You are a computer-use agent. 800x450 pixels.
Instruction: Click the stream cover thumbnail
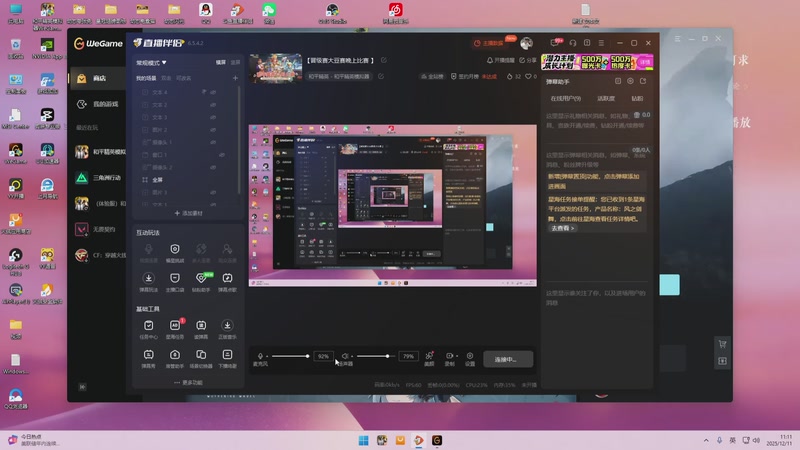tap(276, 68)
